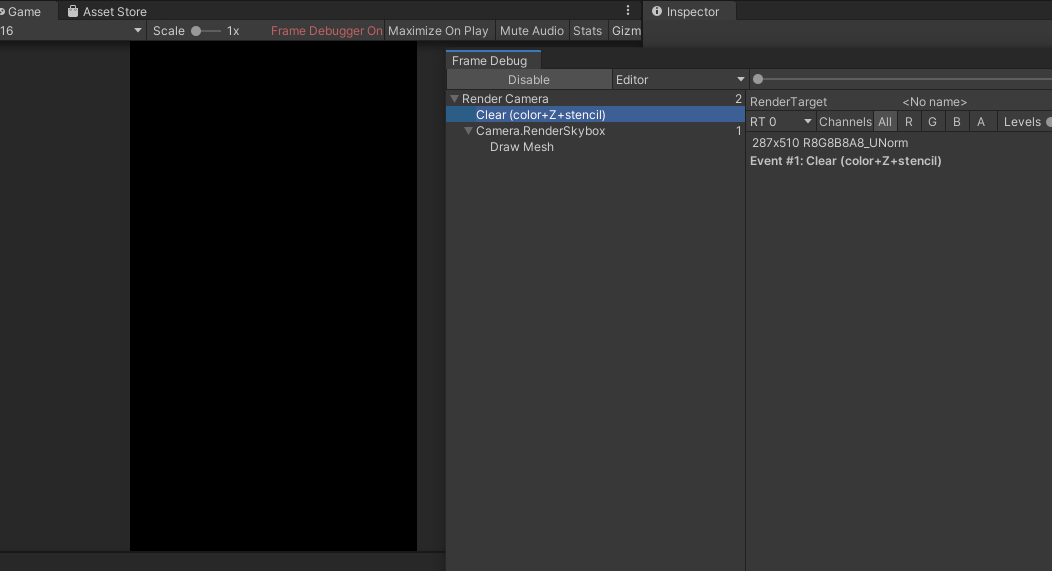Open the Game panel's three-dot options menu

628,11
